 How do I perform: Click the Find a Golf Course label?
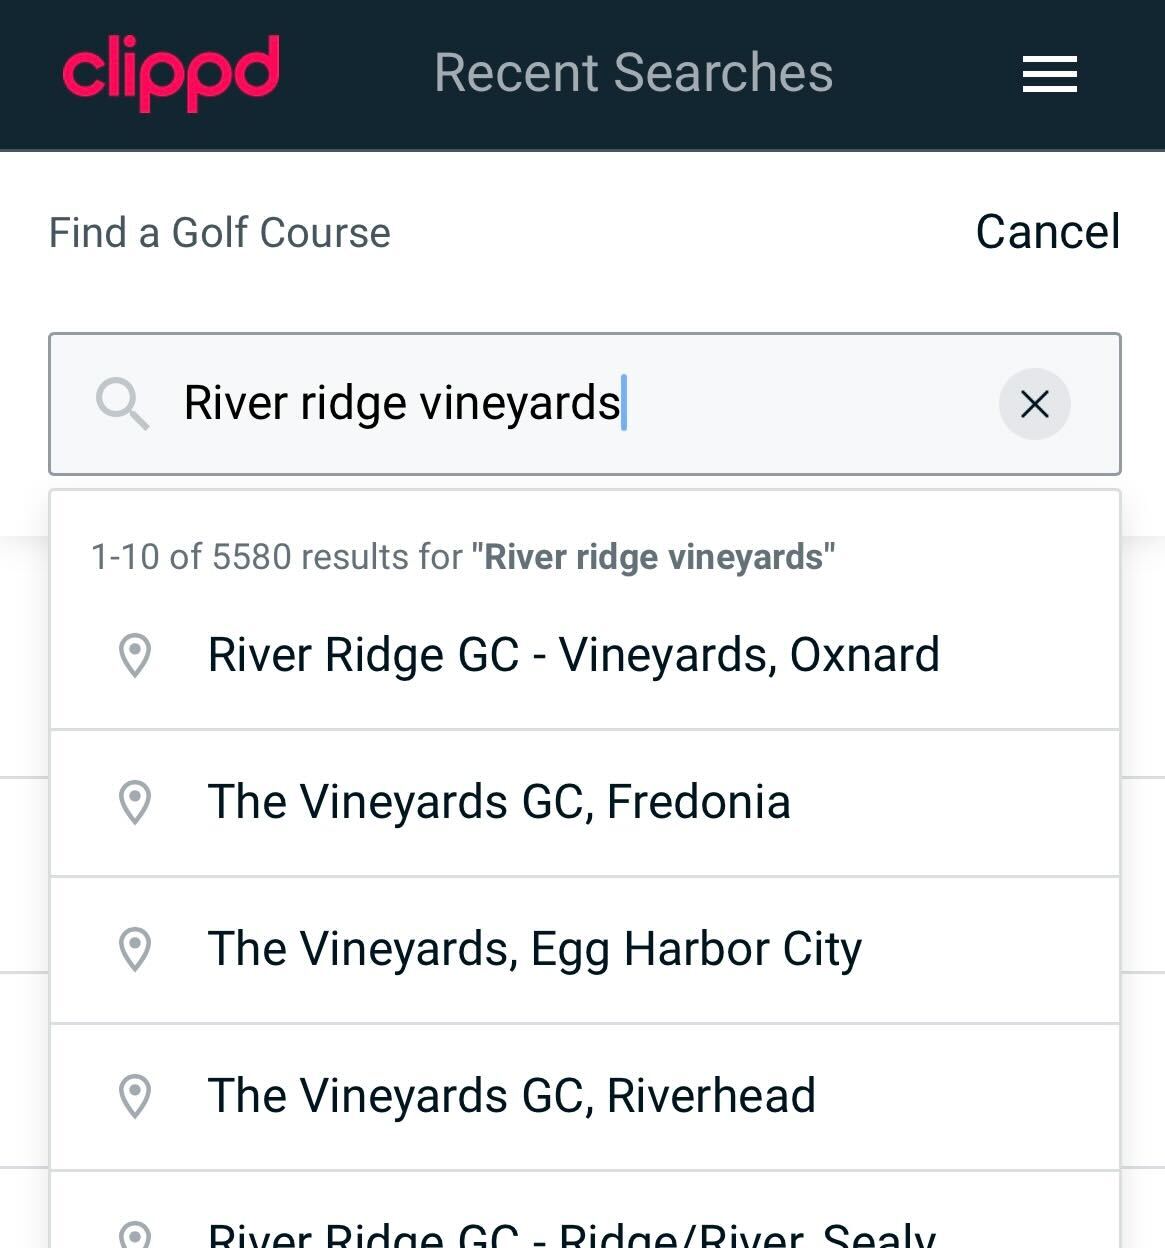pos(219,233)
